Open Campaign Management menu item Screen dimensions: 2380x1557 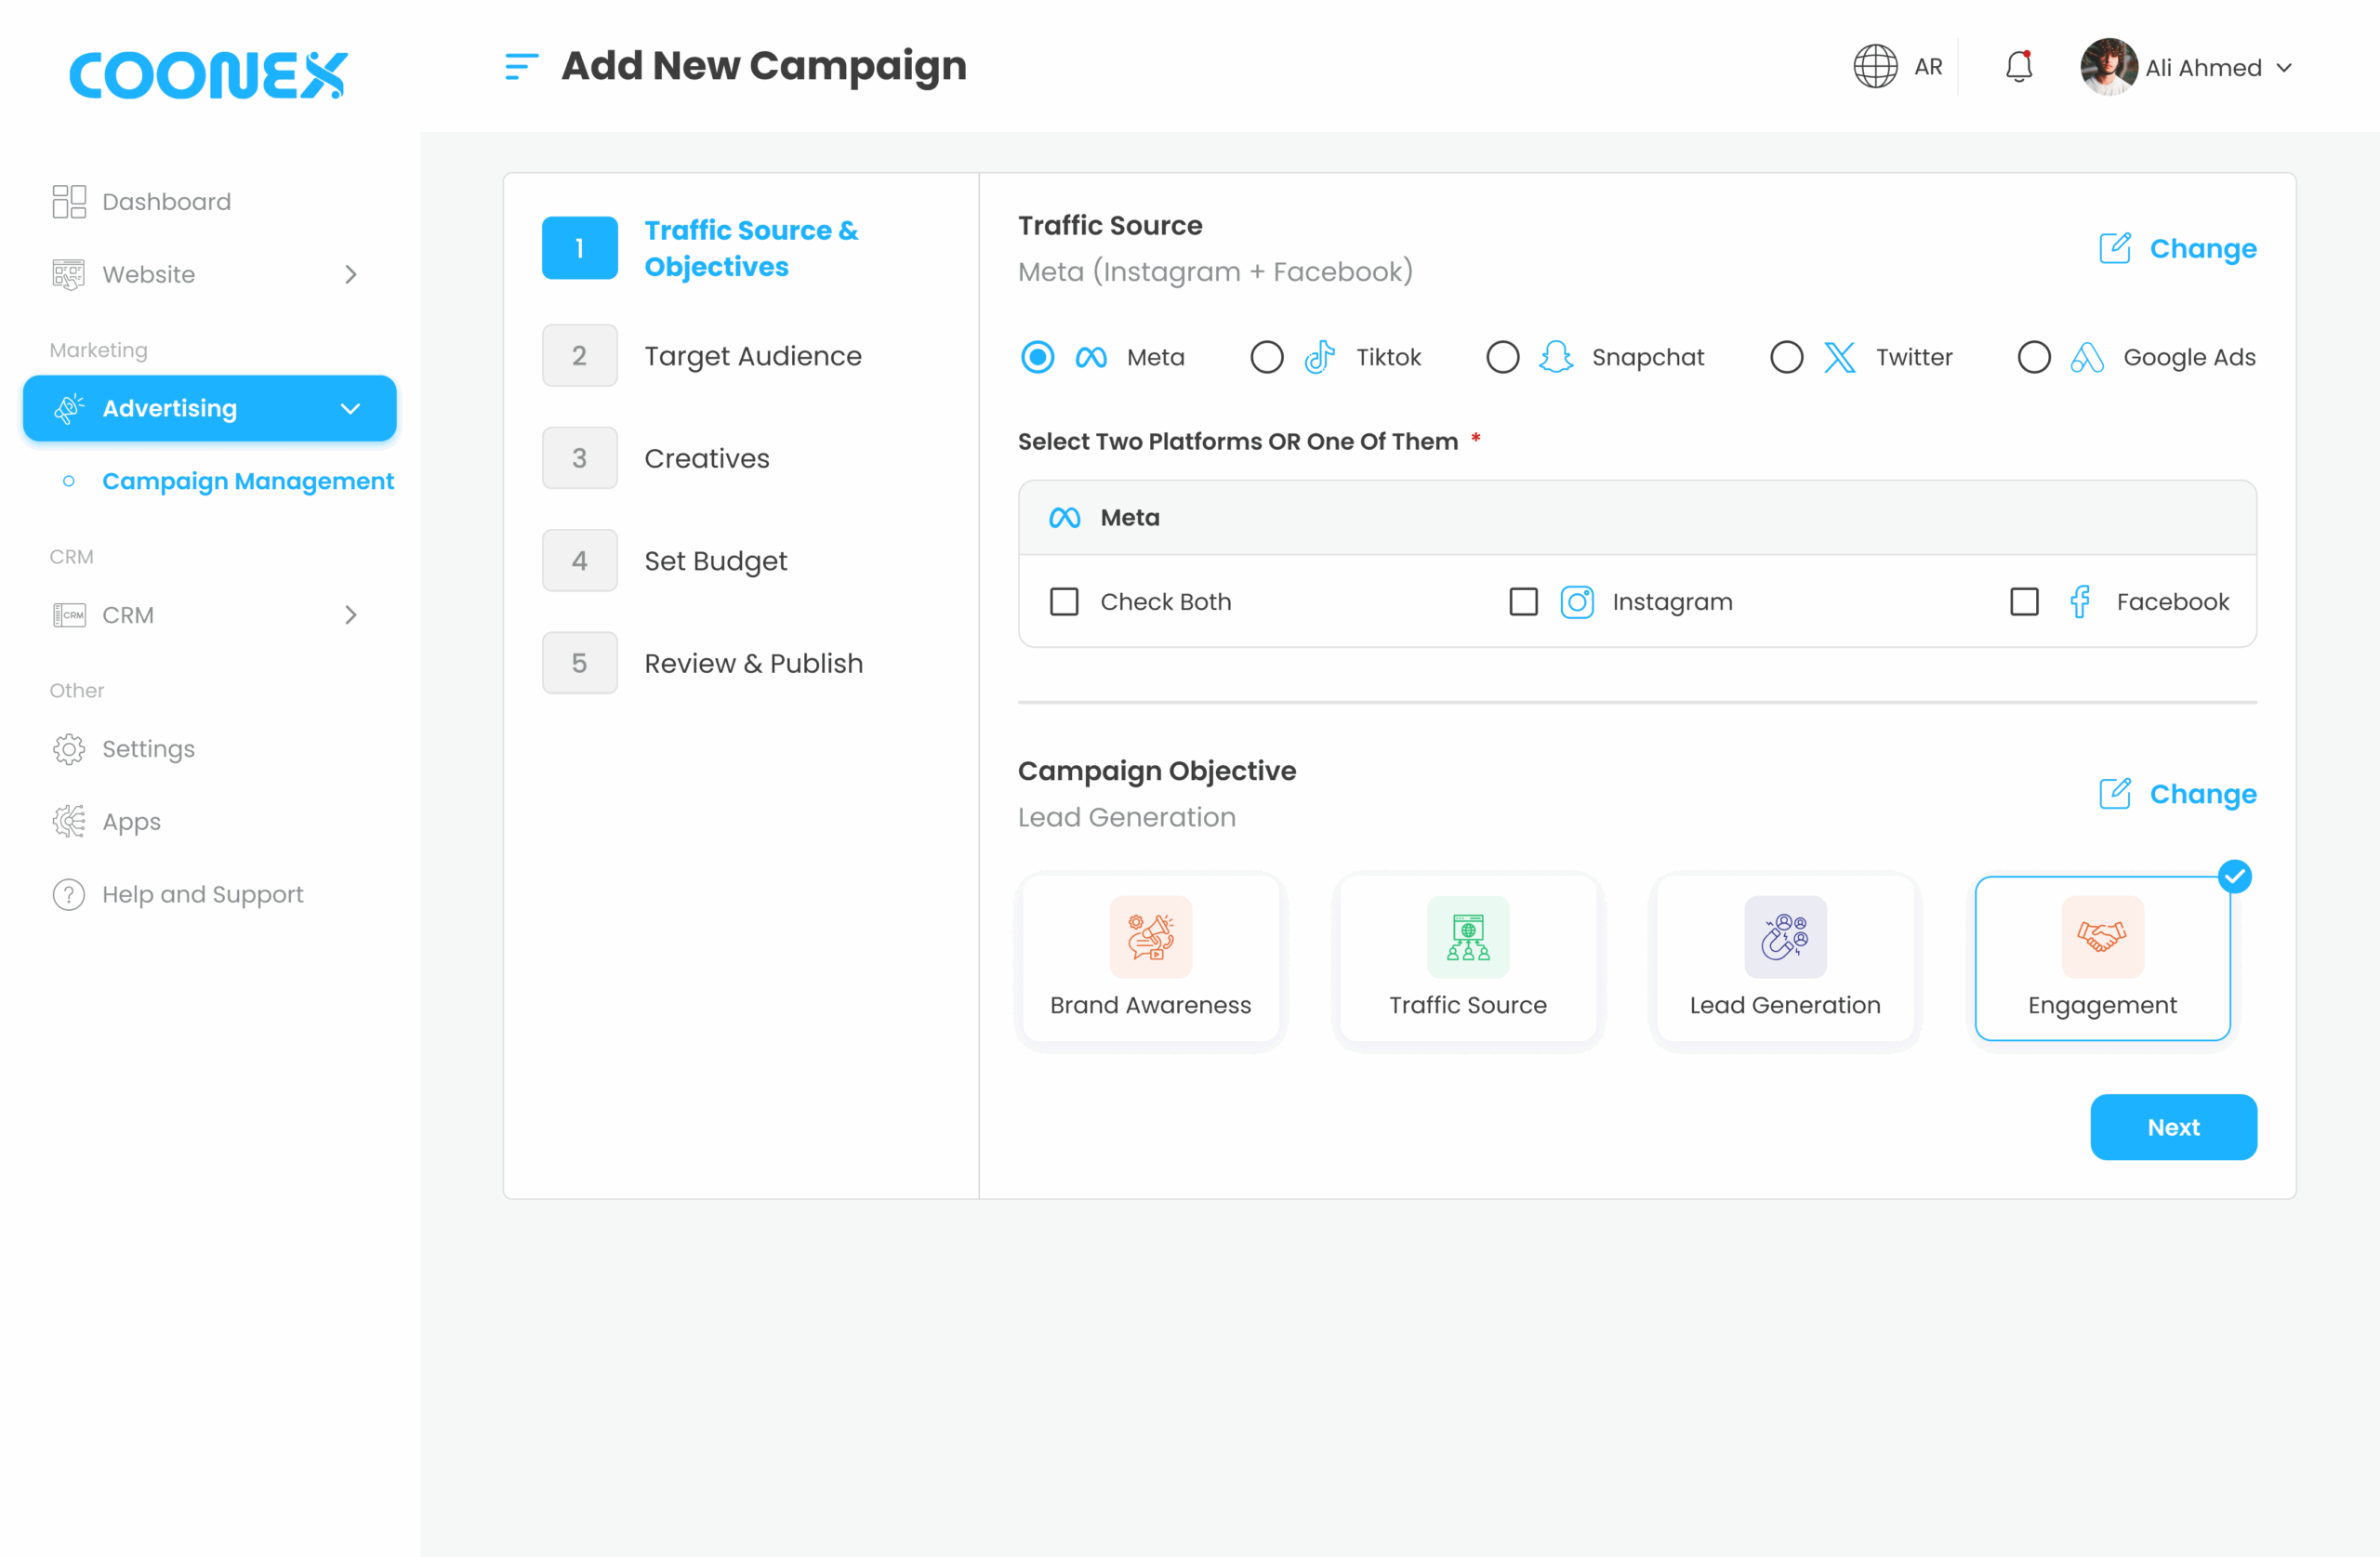[247, 481]
